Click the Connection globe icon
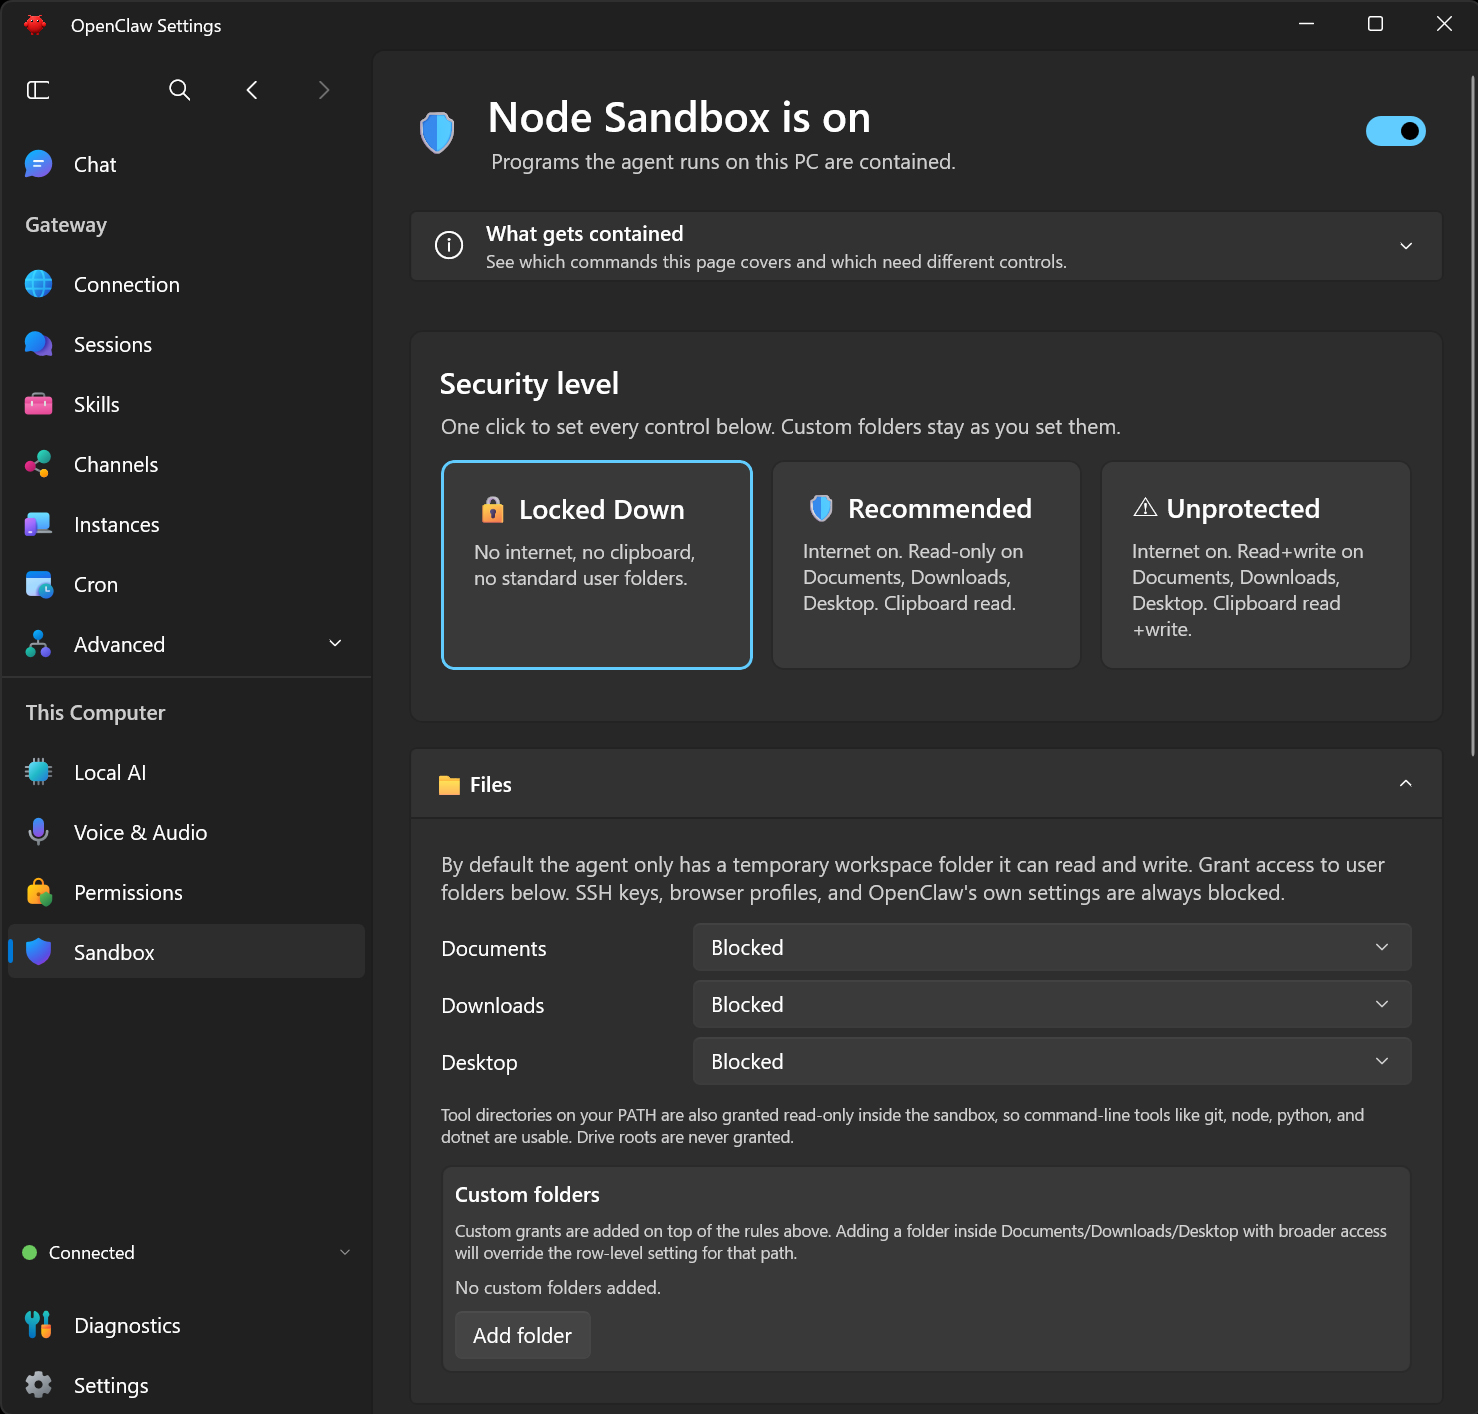The image size is (1478, 1414). point(38,284)
